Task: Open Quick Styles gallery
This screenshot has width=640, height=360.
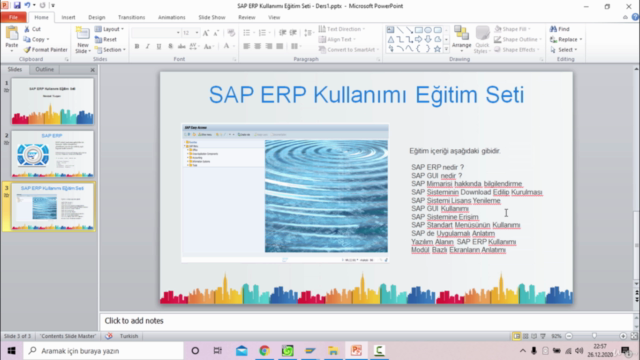Action: (x=482, y=40)
